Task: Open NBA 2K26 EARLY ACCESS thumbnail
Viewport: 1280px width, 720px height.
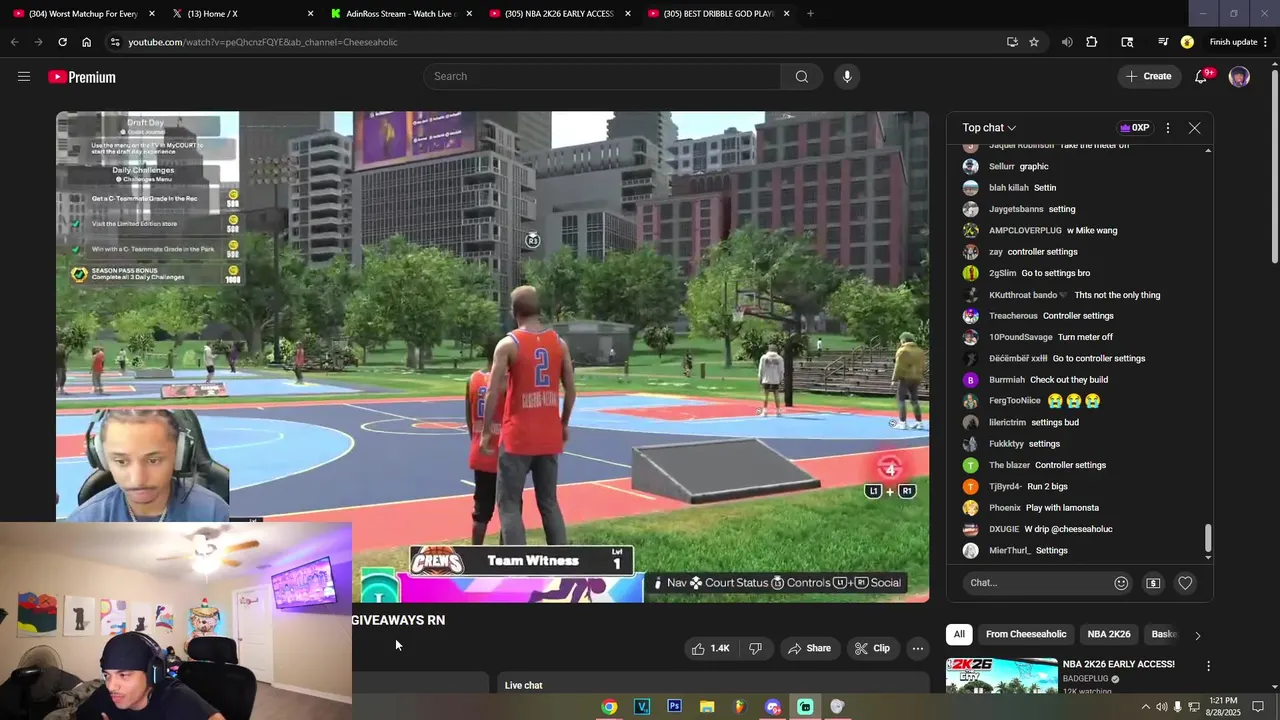Action: click(1002, 676)
